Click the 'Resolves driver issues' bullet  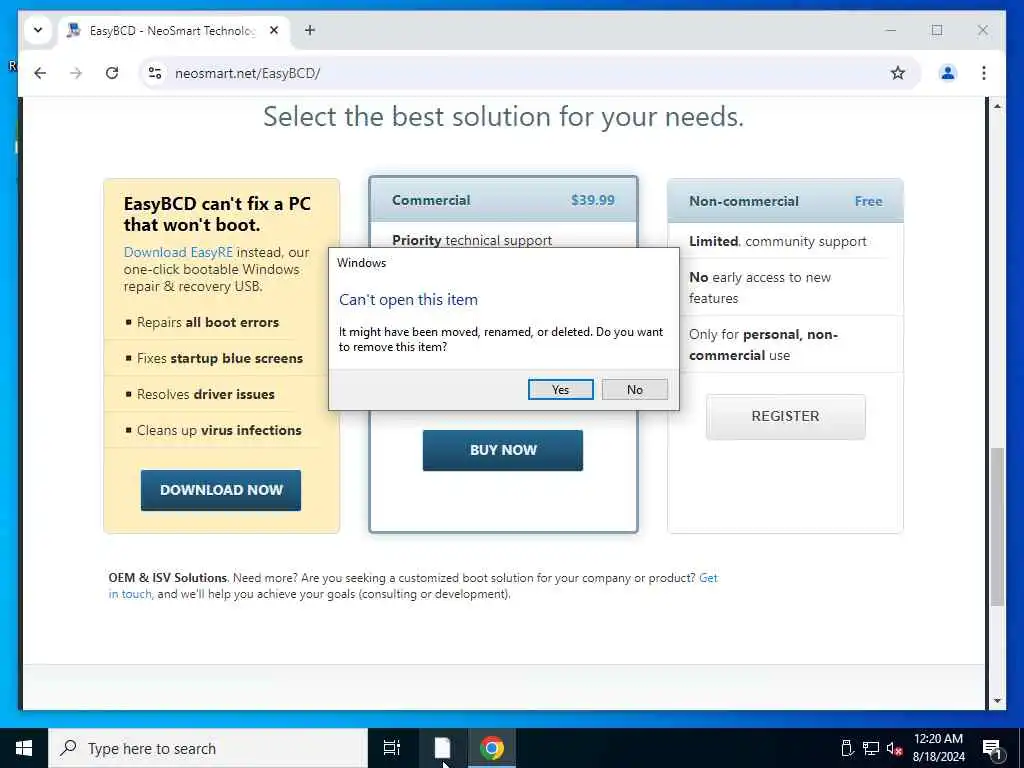coord(205,394)
